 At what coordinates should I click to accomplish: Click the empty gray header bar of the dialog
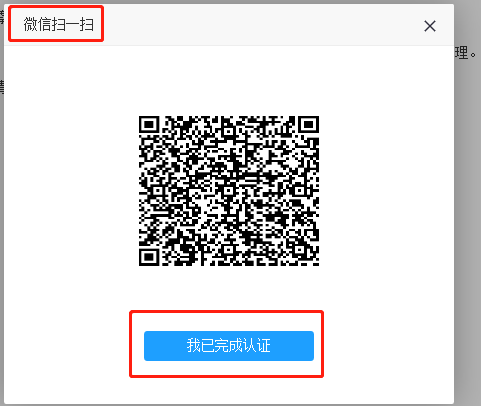click(x=260, y=25)
